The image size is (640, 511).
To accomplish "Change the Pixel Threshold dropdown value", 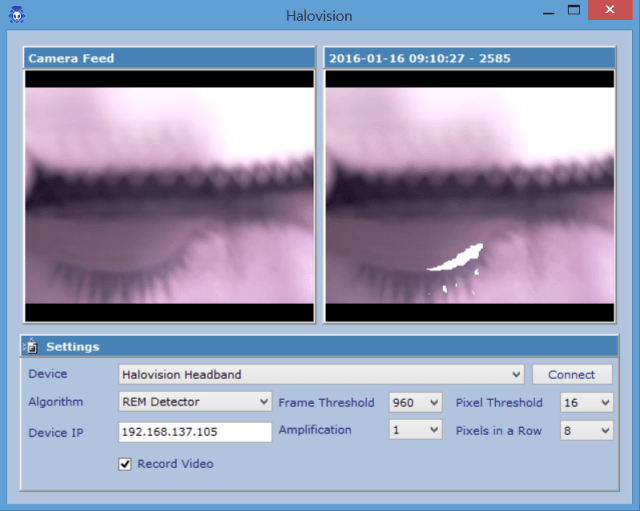I will 585,402.
